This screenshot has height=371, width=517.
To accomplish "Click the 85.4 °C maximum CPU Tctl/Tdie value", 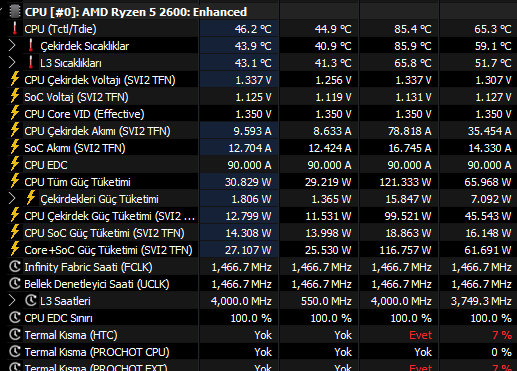I will (413, 29).
